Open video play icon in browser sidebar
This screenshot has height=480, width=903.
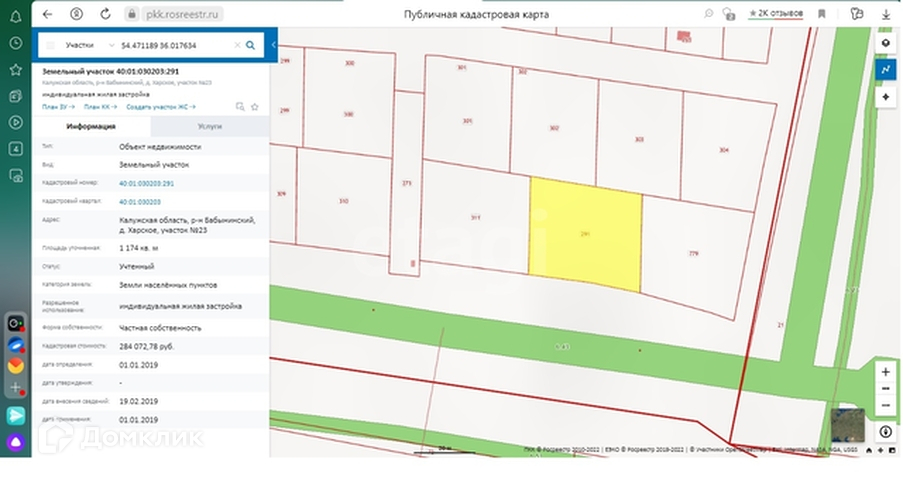point(16,122)
